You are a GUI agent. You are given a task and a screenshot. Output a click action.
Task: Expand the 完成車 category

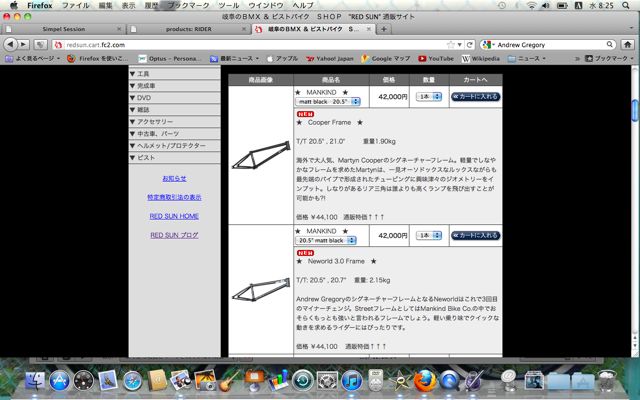tap(174, 86)
